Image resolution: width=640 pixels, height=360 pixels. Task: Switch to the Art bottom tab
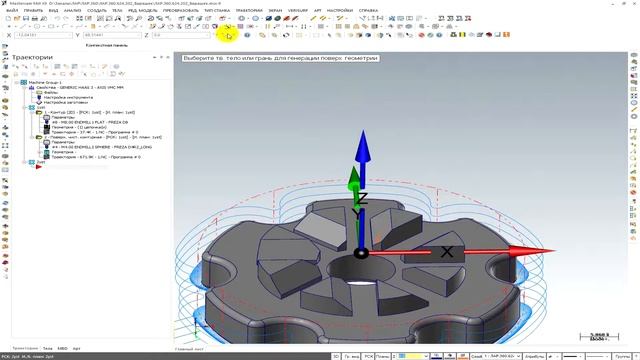coord(76,349)
